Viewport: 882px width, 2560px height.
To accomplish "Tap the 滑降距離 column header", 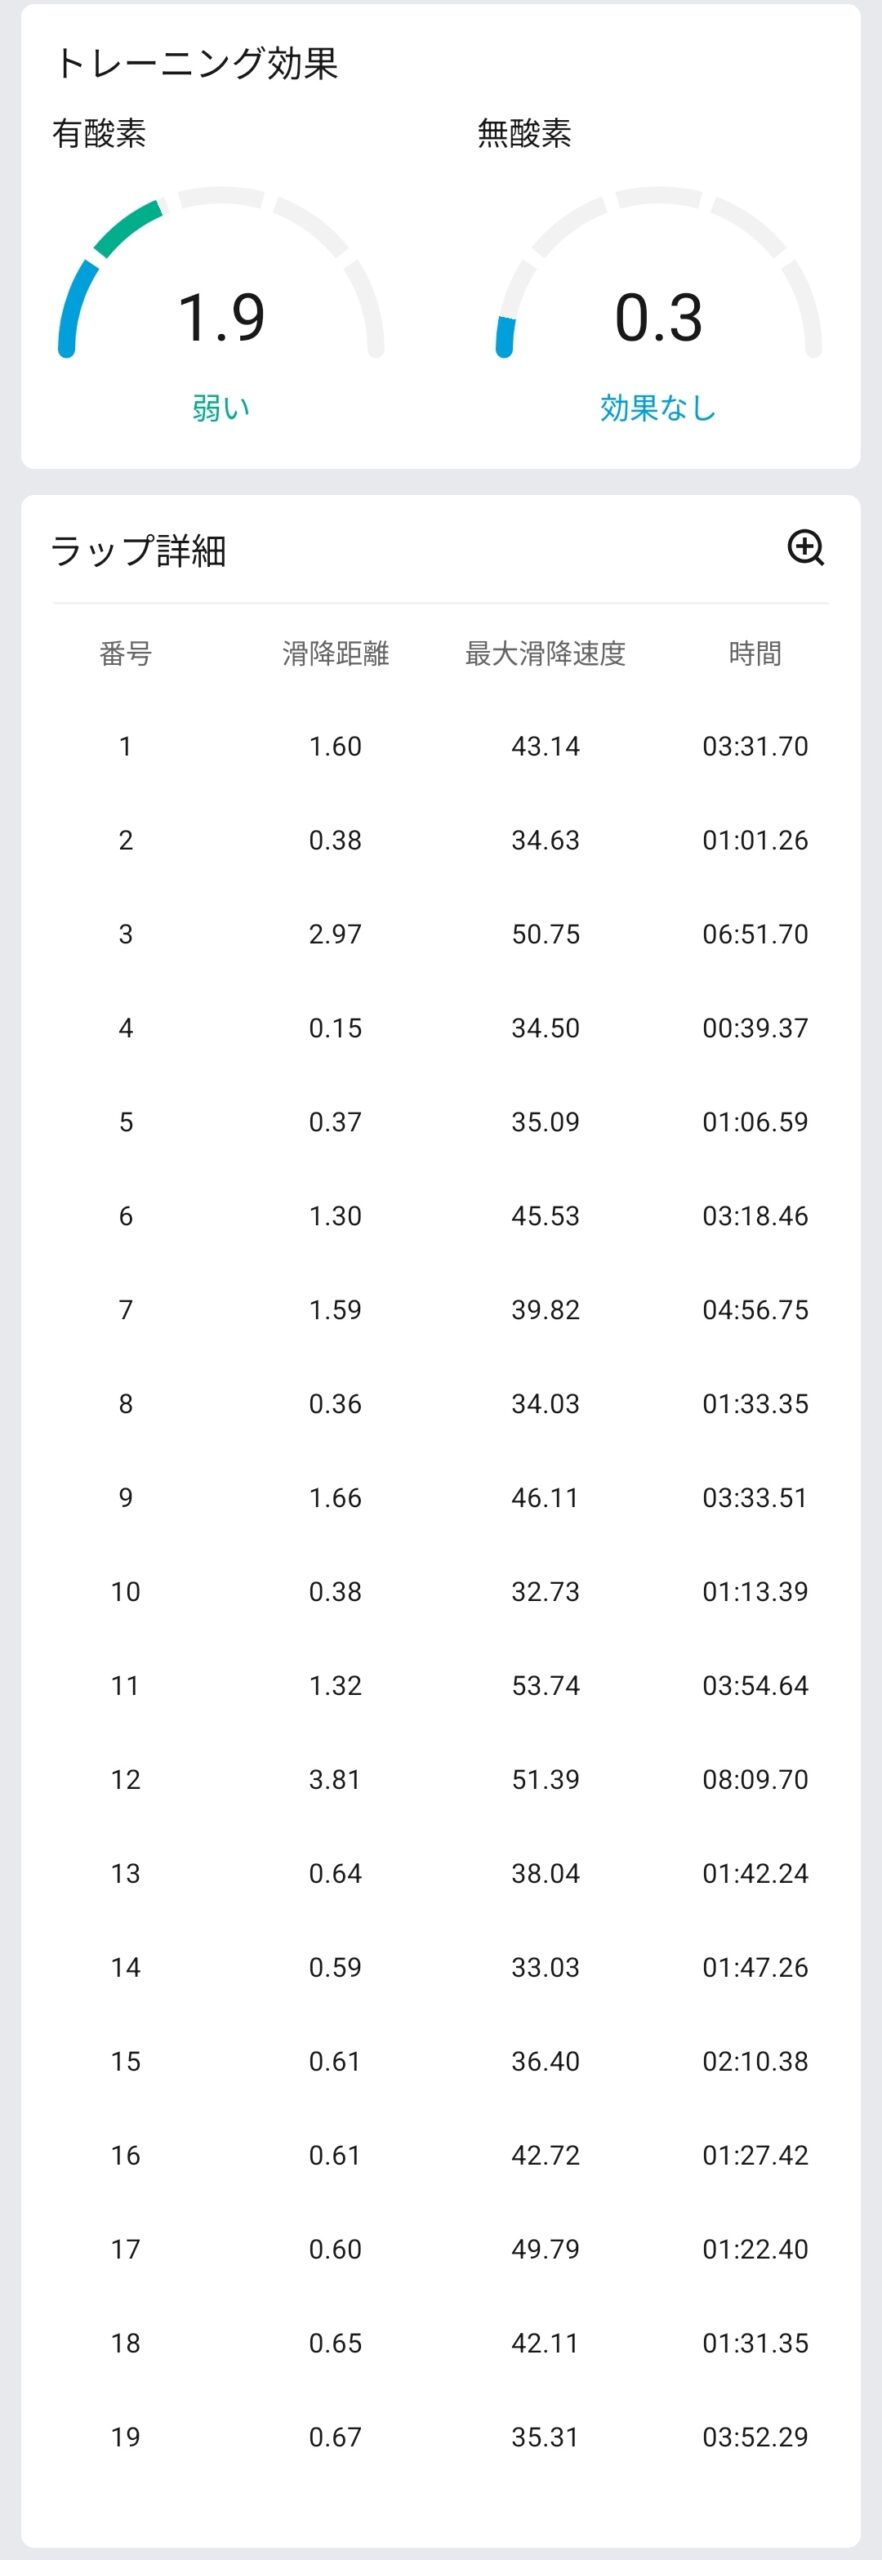I will pos(335,654).
